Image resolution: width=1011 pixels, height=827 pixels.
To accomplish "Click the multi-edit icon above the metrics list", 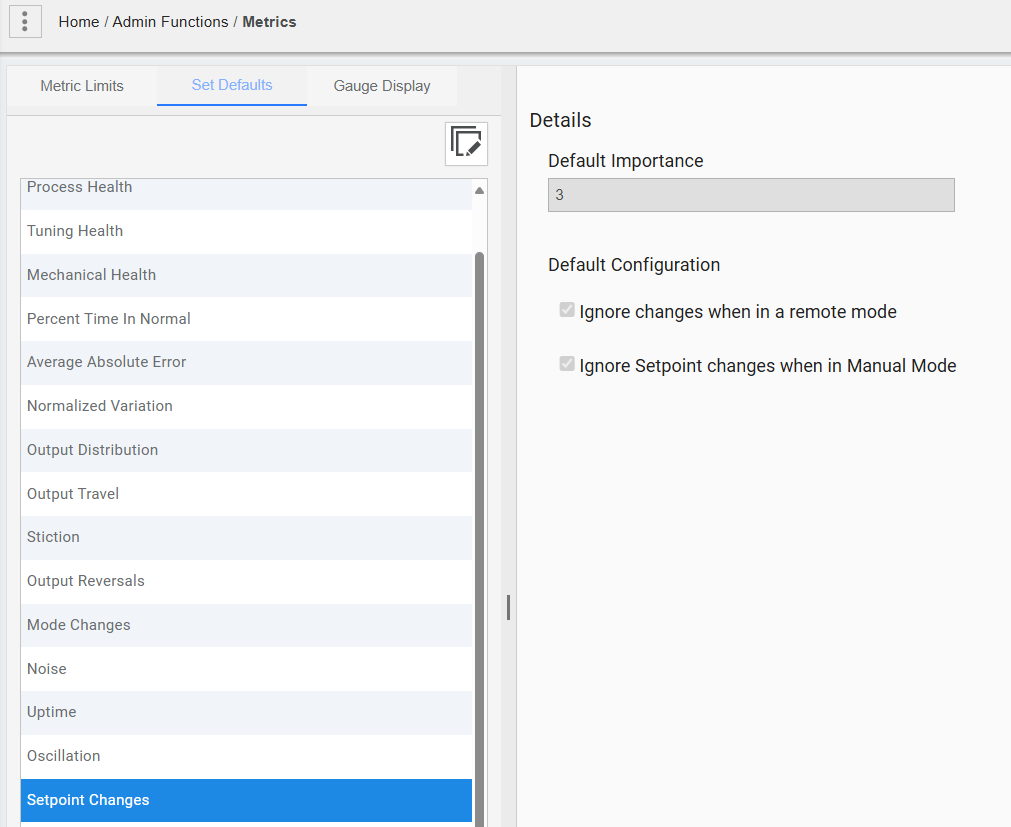I will click(x=466, y=144).
